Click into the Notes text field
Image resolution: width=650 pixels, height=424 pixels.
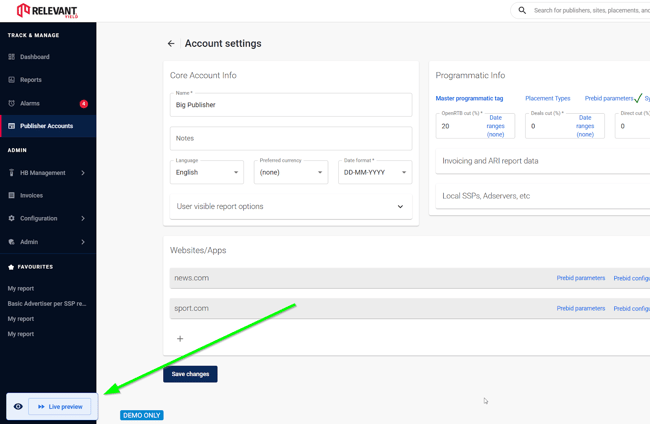(x=290, y=138)
